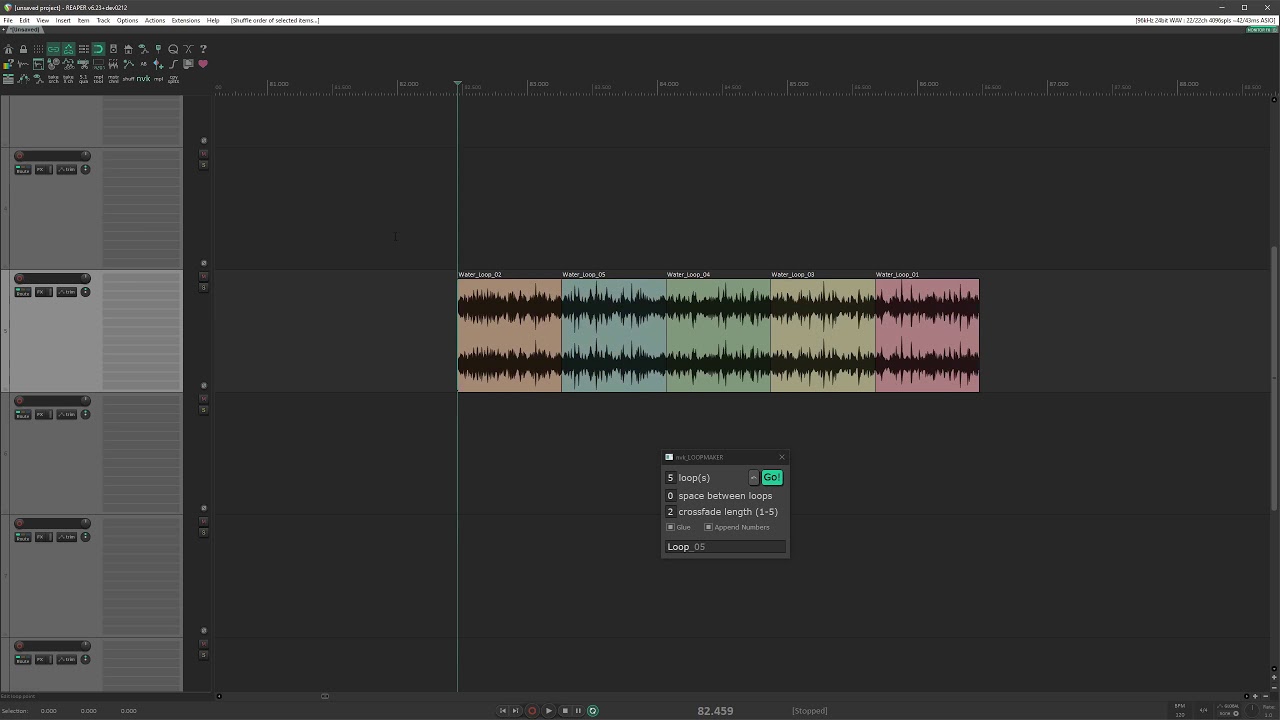Open the Insert menu

[x=63, y=20]
